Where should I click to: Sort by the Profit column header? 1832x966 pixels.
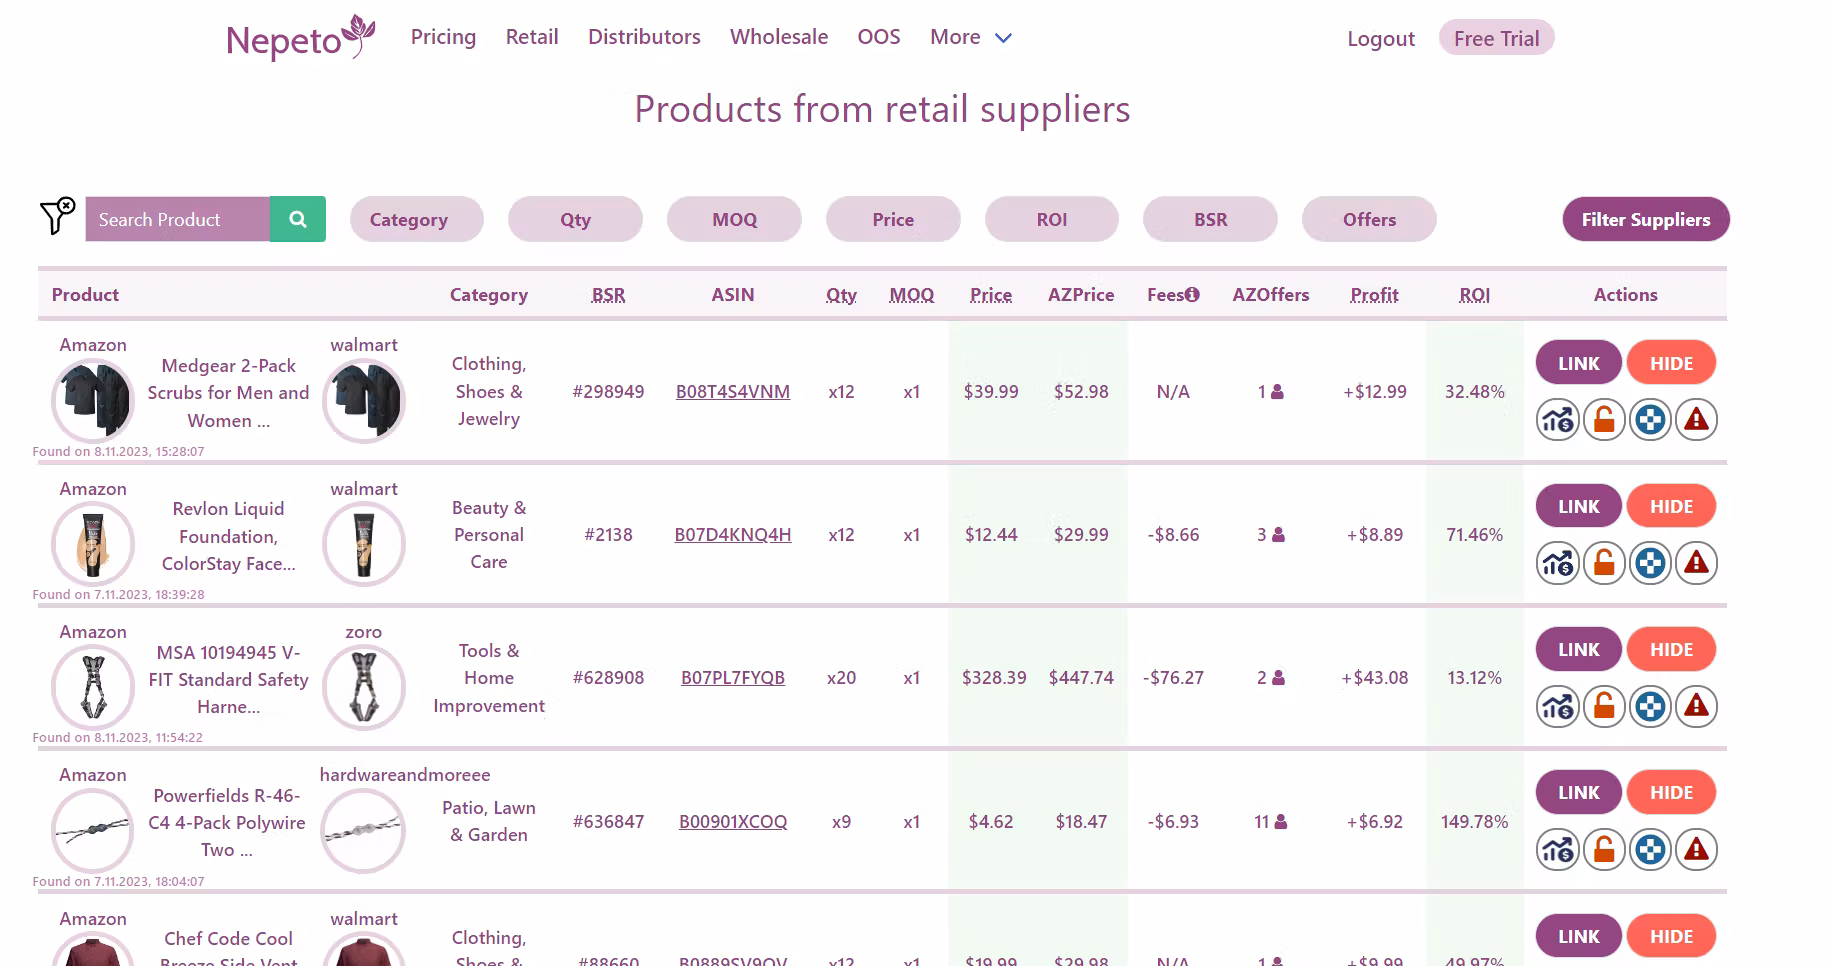(1374, 295)
